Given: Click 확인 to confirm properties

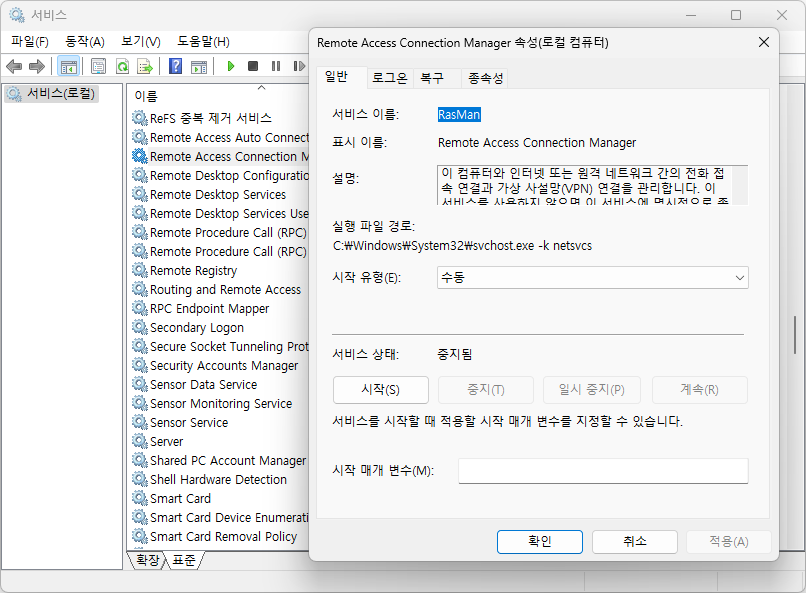Looking at the screenshot, I should 540,542.
